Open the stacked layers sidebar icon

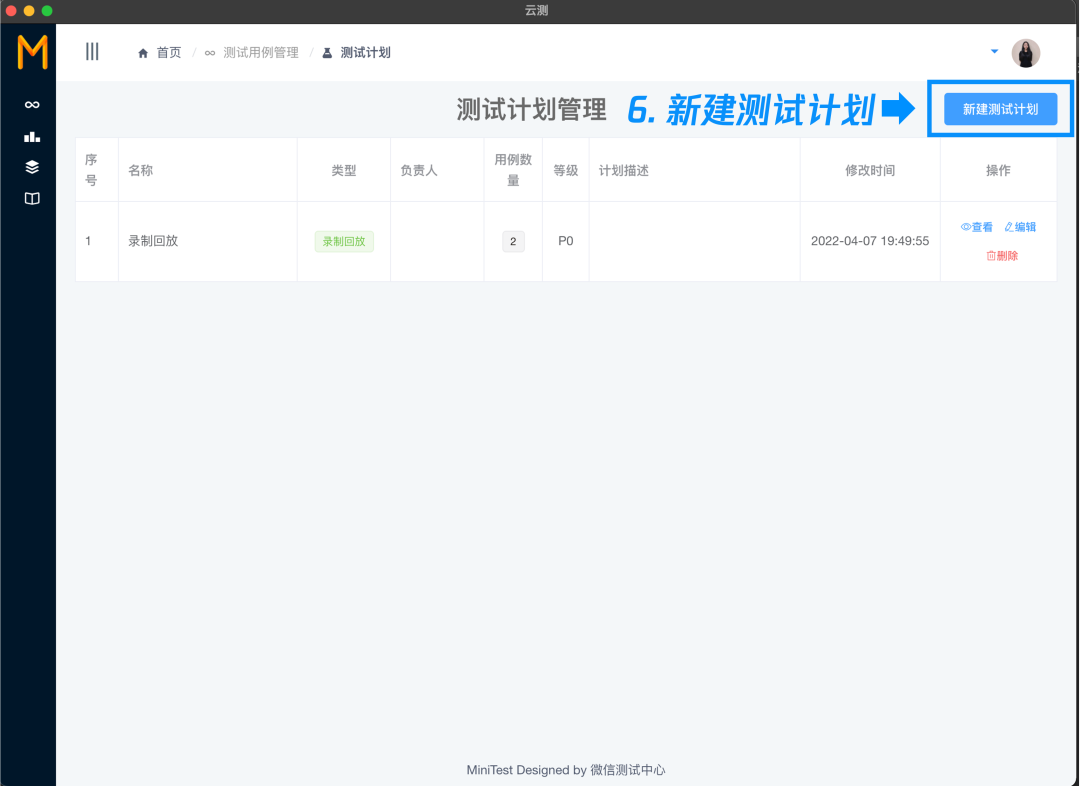(32, 167)
